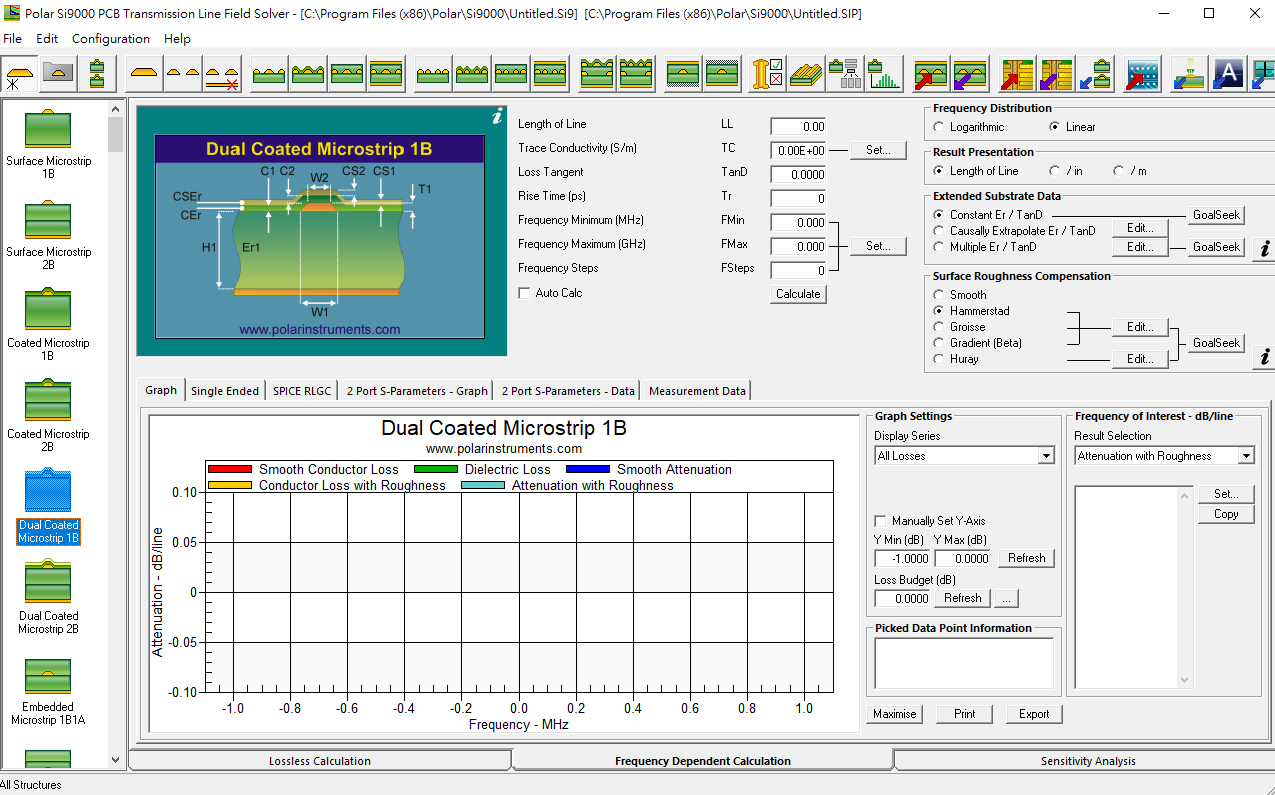Click the single trace structure toolbar icon
The width and height of the screenshot is (1275, 795).
(144, 74)
